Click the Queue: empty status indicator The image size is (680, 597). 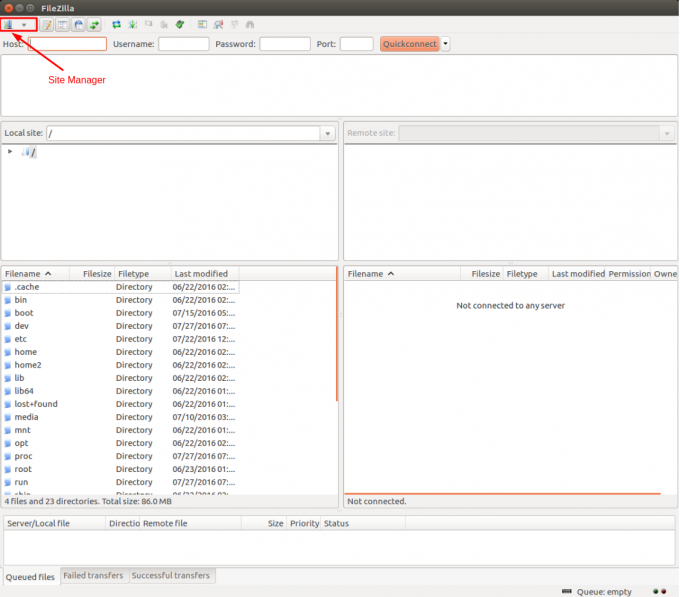point(597,591)
